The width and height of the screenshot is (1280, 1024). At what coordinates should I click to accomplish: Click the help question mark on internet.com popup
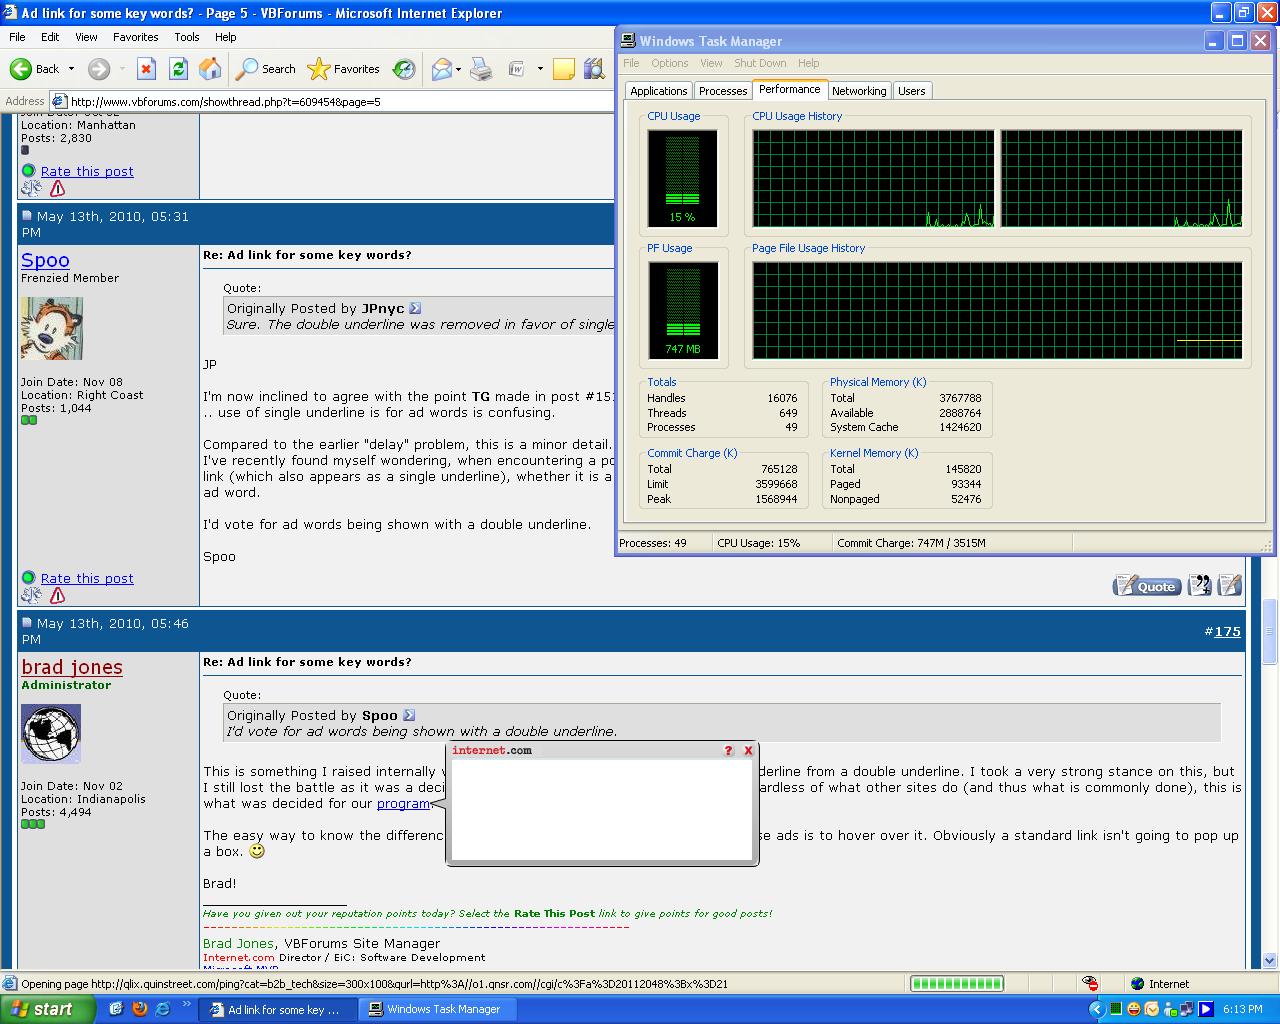(728, 750)
